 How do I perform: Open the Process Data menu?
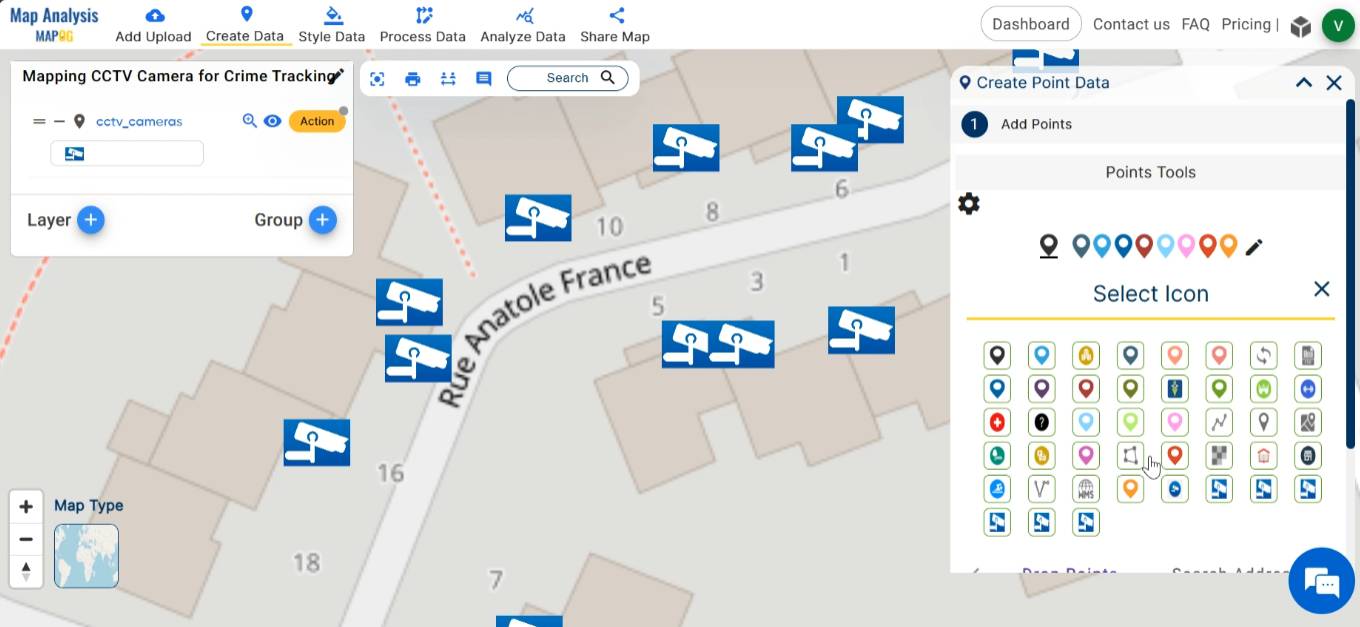coord(423,25)
